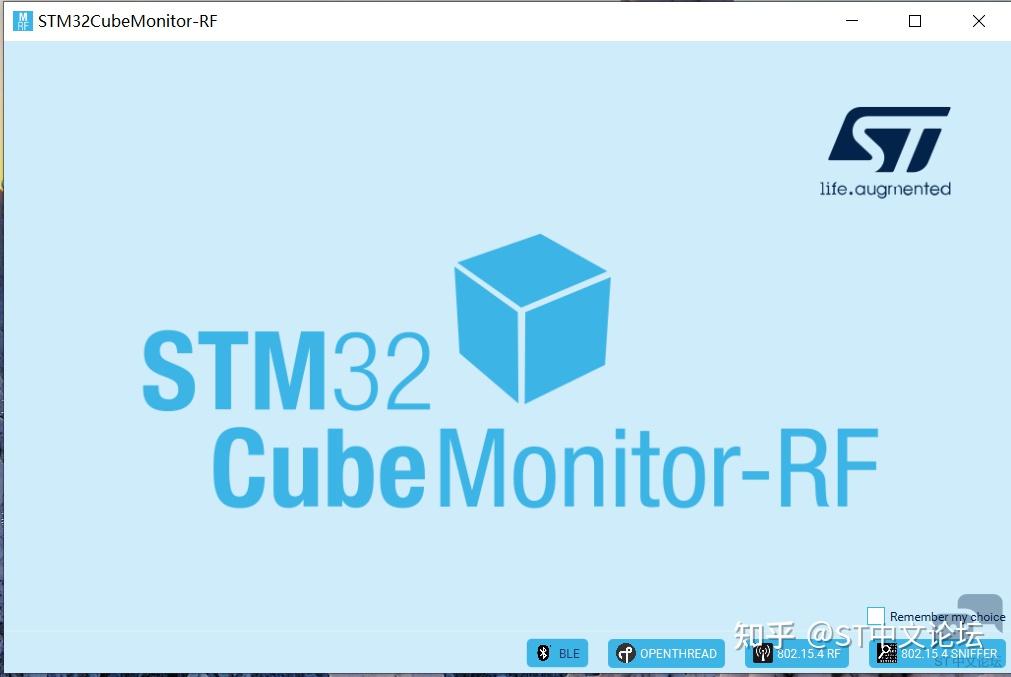Maximize the STM32CubeMonitor-RF window
Image resolution: width=1011 pixels, height=677 pixels.
tap(914, 20)
